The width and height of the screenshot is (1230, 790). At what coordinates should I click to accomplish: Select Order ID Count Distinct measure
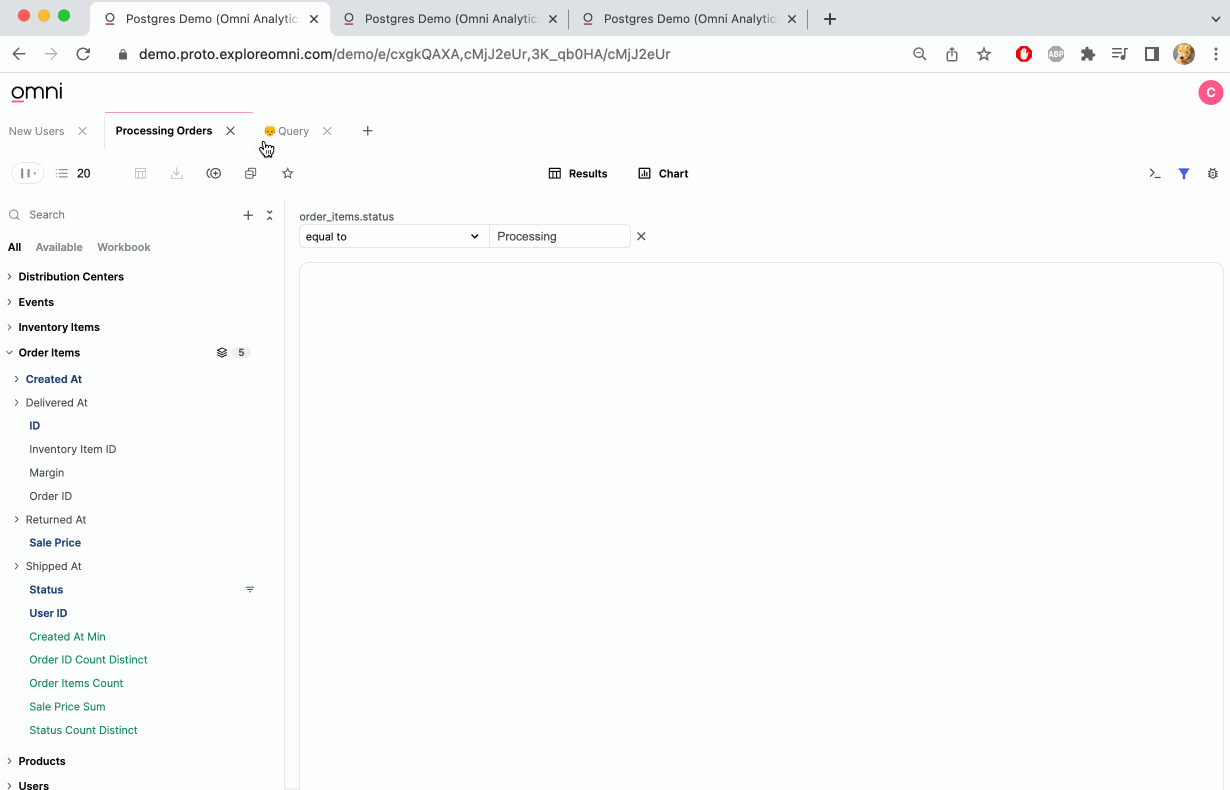click(88, 660)
